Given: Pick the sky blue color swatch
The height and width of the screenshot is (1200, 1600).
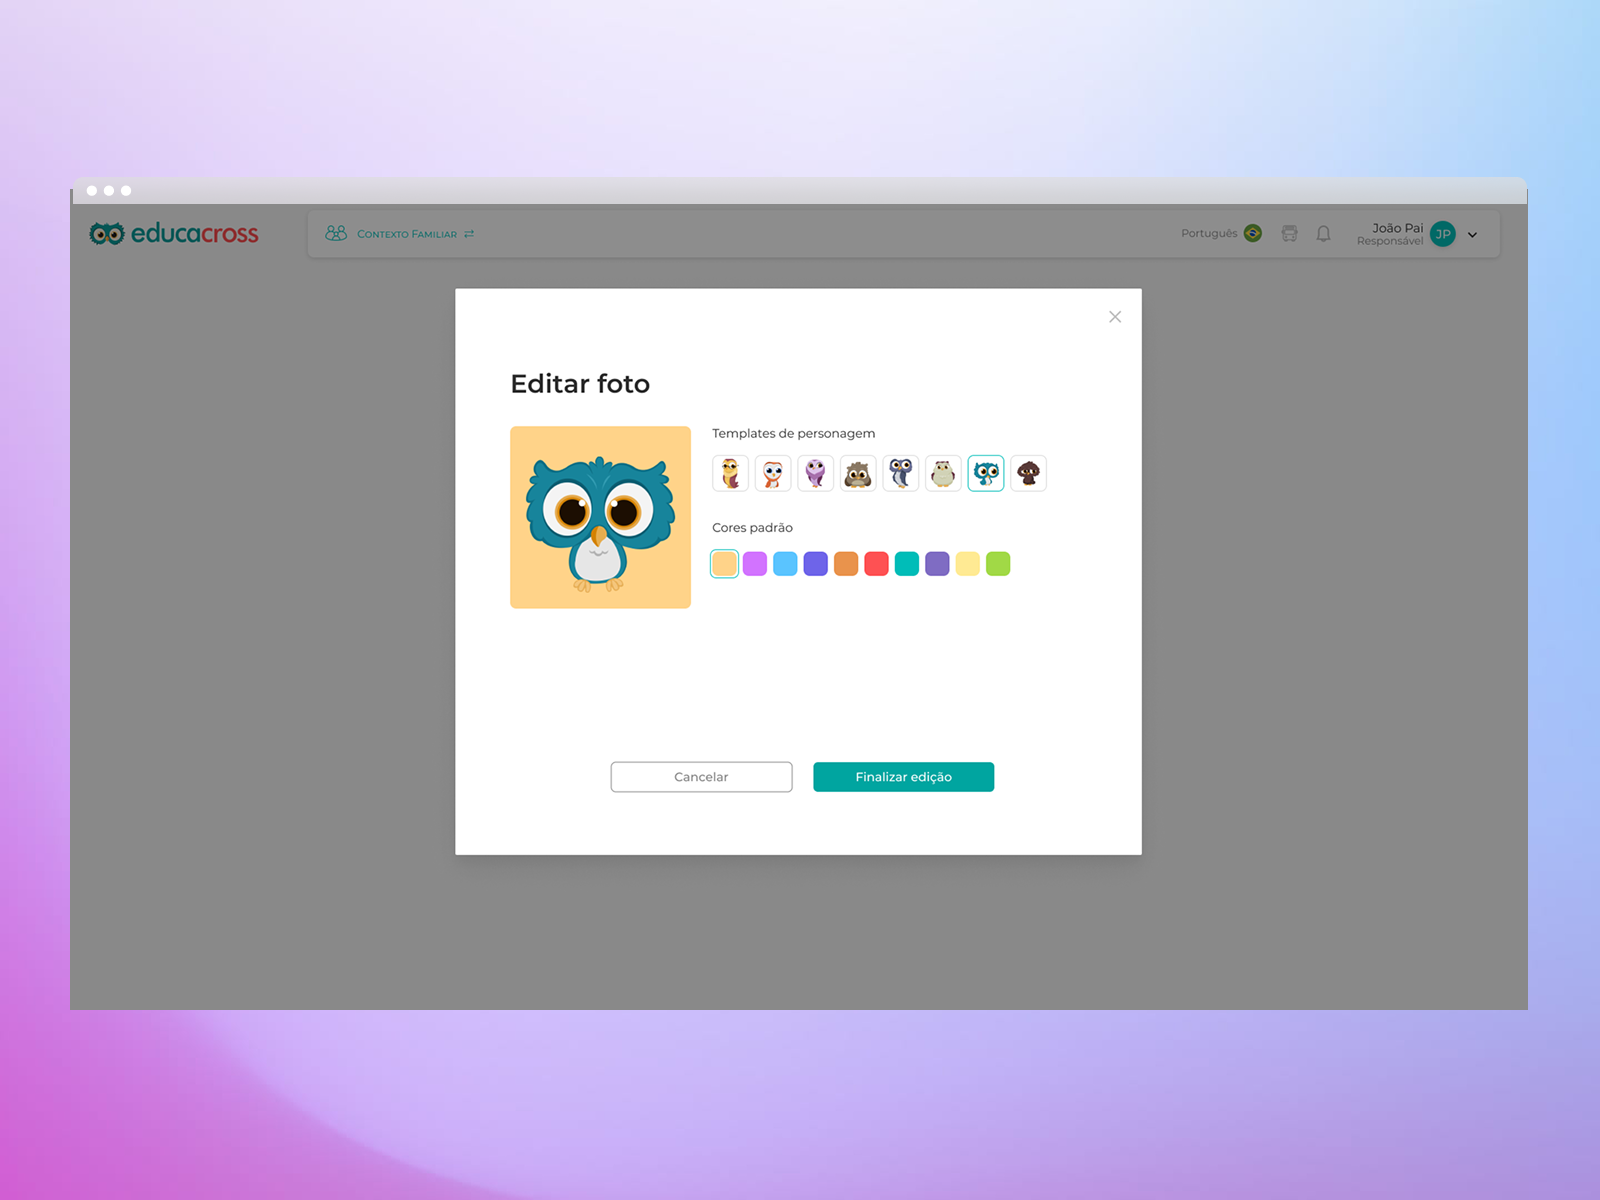Looking at the screenshot, I should [x=785, y=564].
